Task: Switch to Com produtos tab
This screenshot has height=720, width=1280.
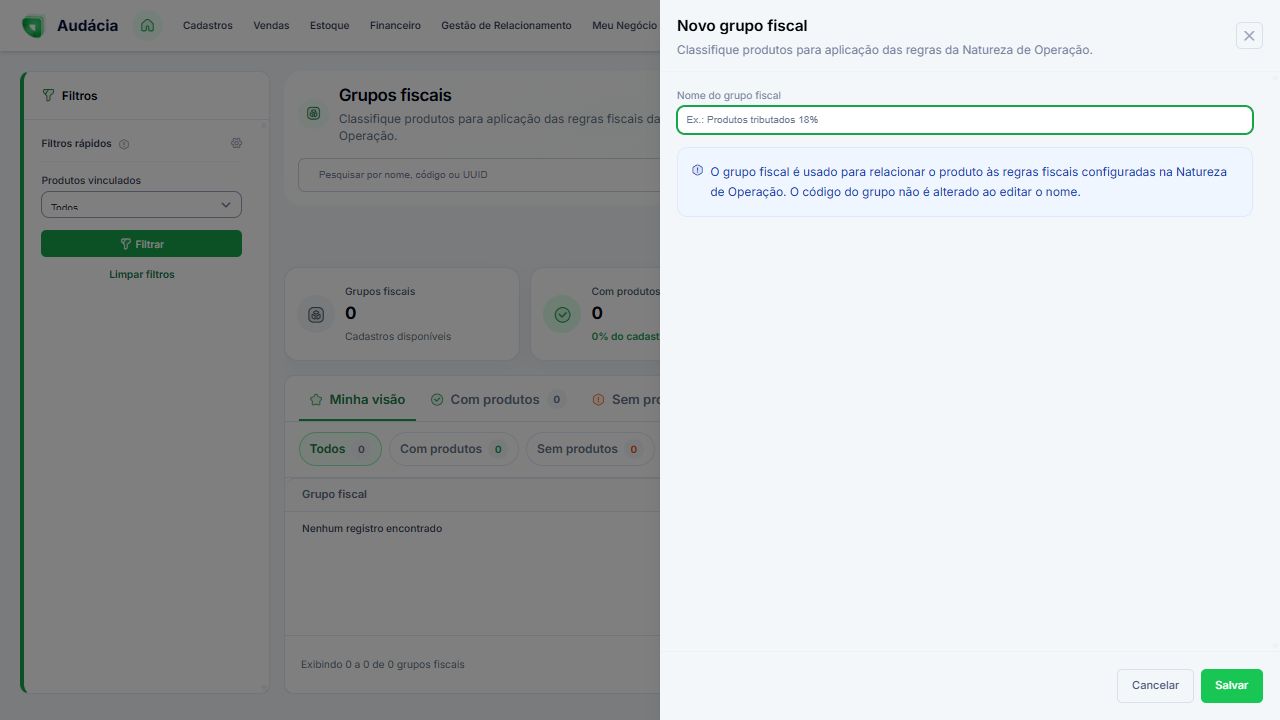Action: point(497,399)
